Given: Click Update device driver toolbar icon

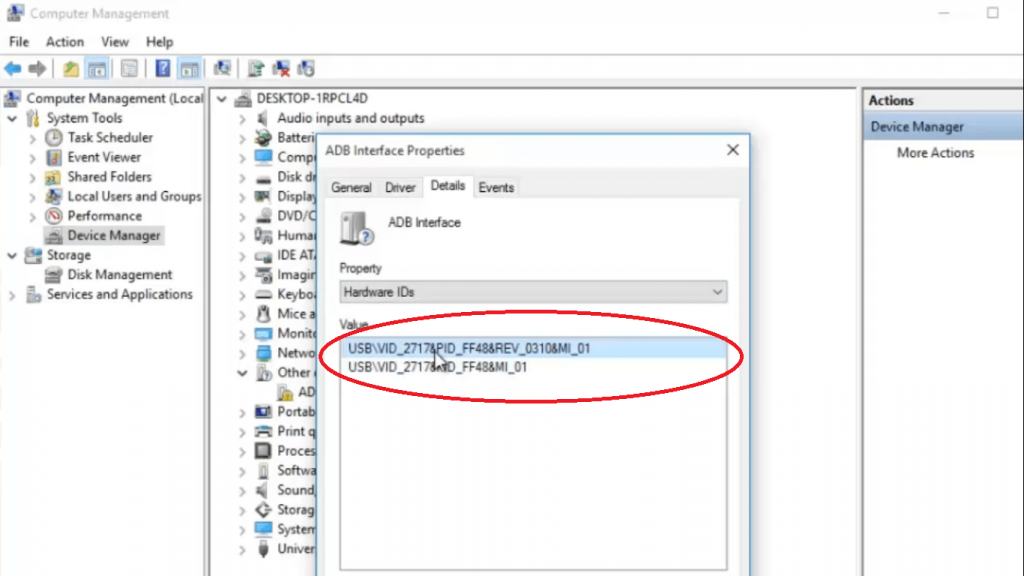Looking at the screenshot, I should [255, 68].
